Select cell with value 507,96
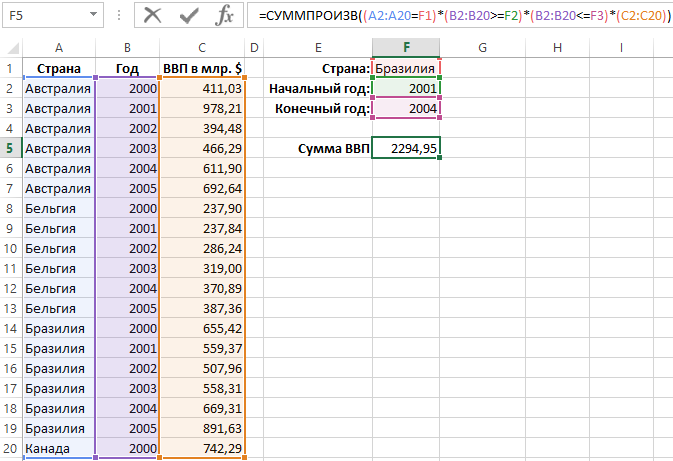Viewport: 673px width, 461px height. tap(202, 368)
